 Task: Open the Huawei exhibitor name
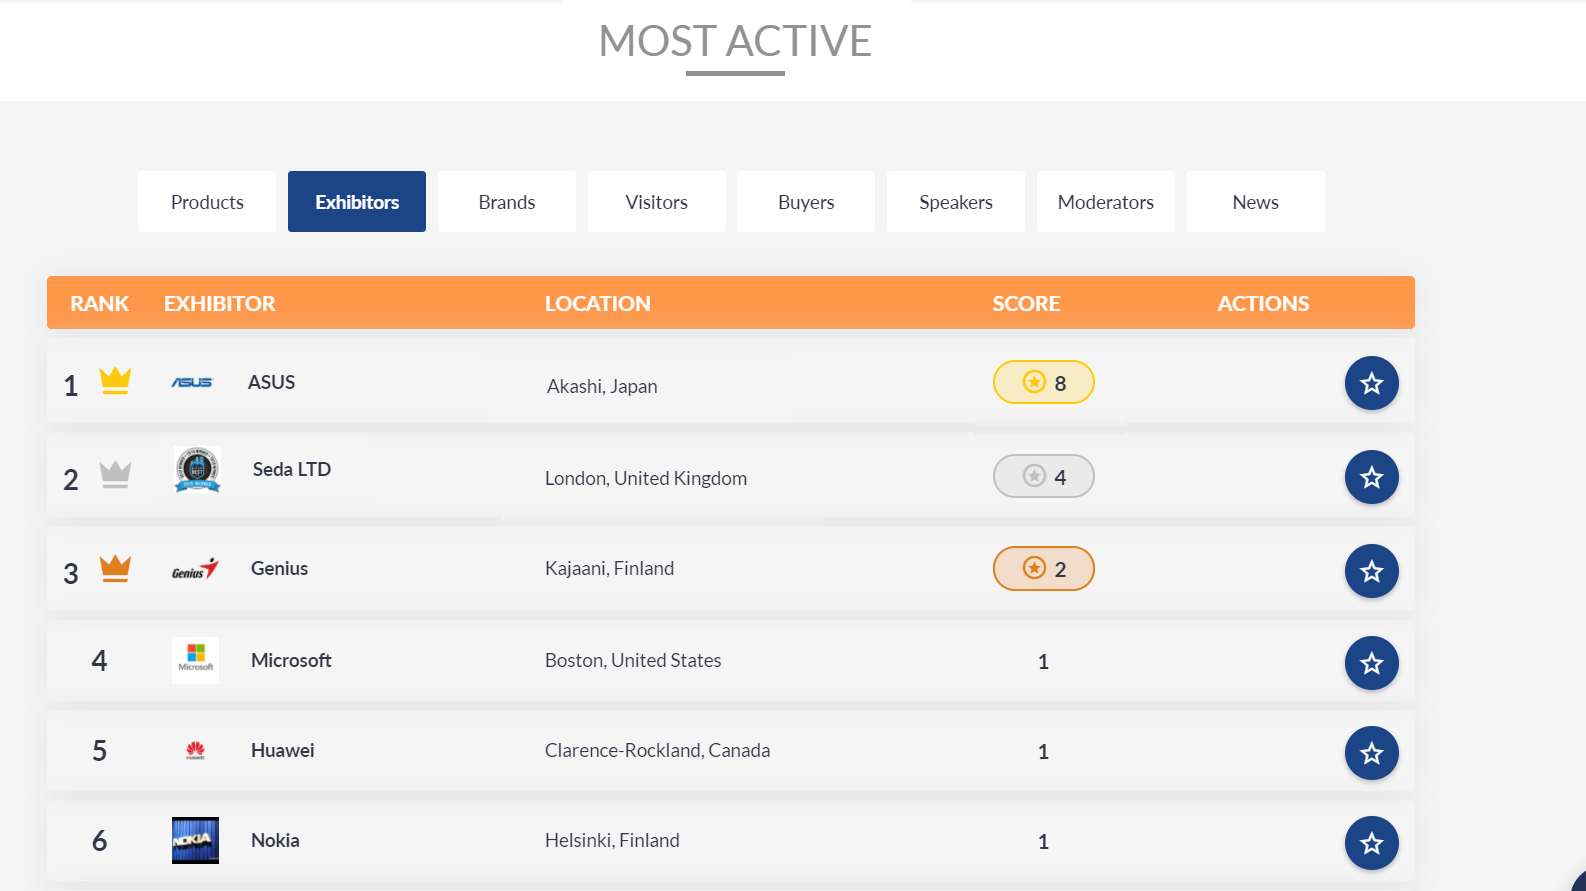point(283,750)
